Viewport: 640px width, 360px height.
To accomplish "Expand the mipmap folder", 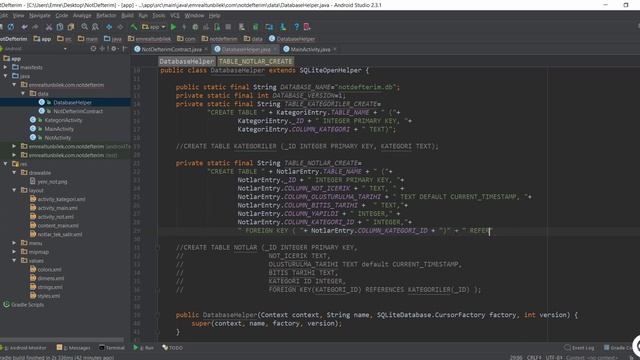I will coord(14,252).
